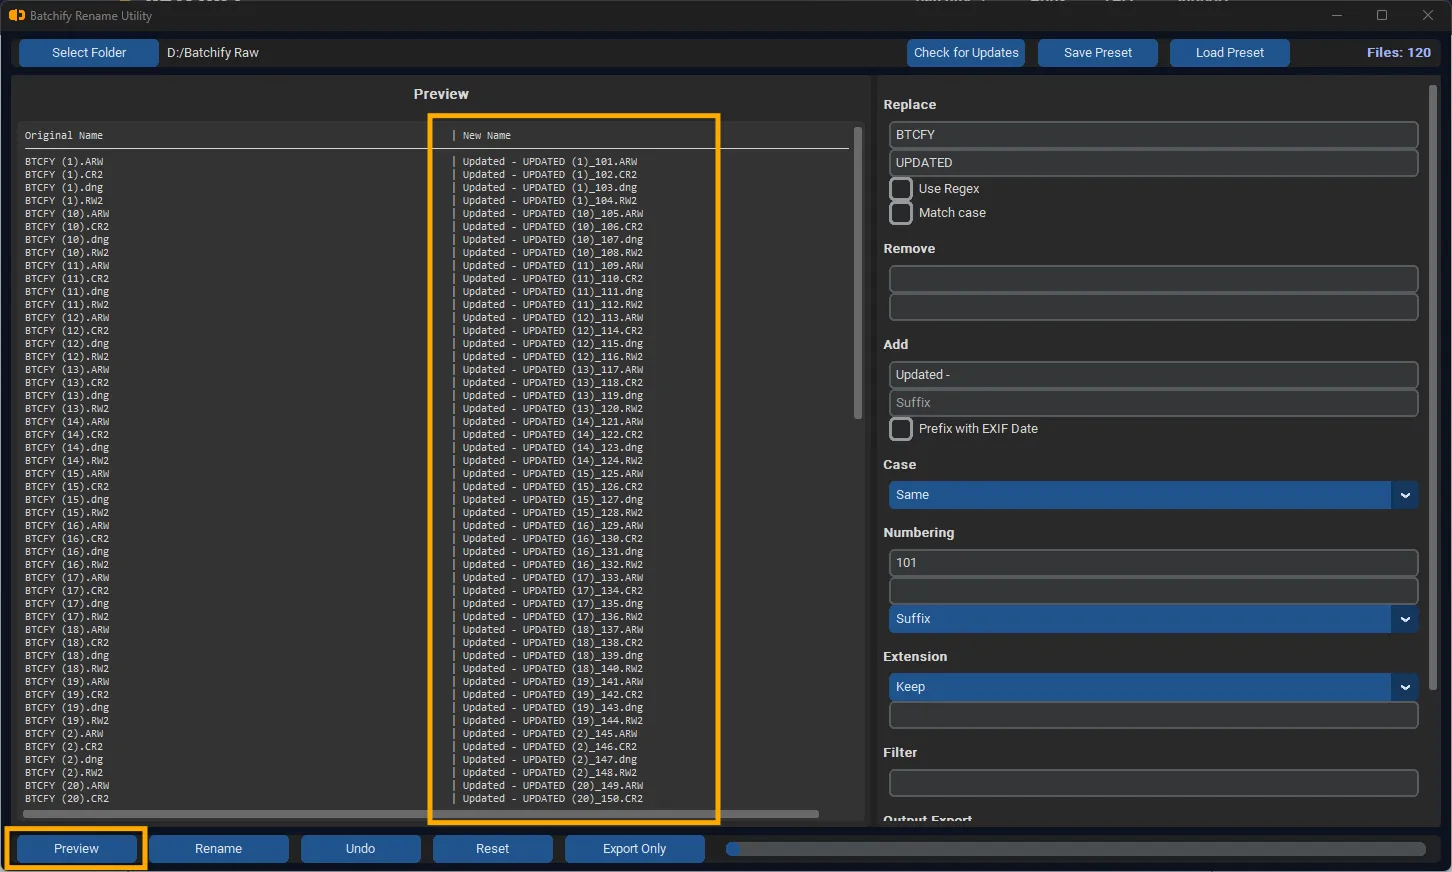Reset all rename settings
The width and height of the screenshot is (1452, 872).
[492, 848]
